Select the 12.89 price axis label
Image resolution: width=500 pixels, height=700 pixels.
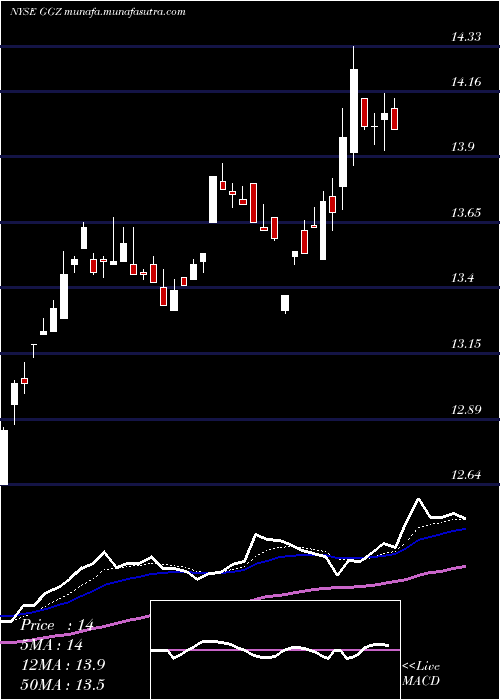click(466, 409)
